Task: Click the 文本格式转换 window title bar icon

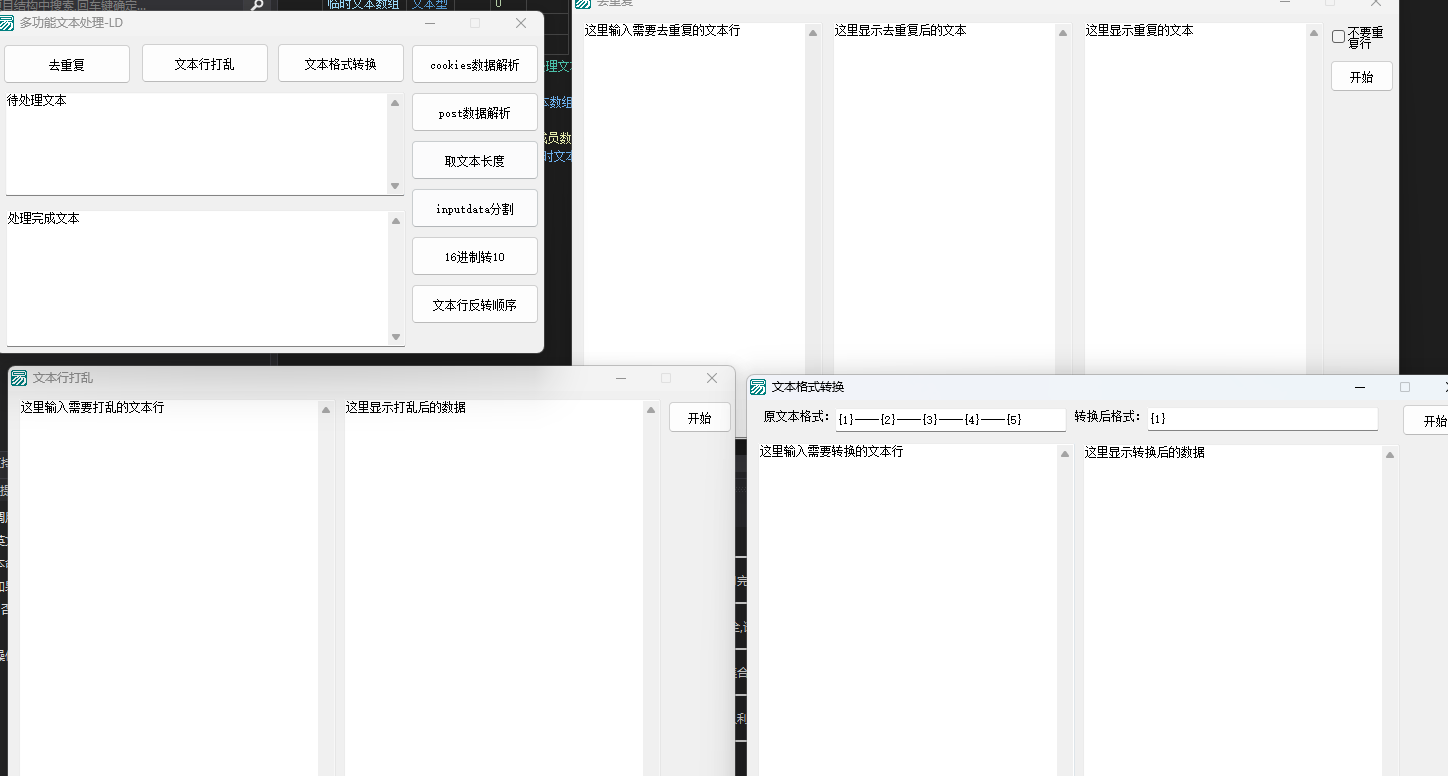Action: pyautogui.click(x=758, y=387)
